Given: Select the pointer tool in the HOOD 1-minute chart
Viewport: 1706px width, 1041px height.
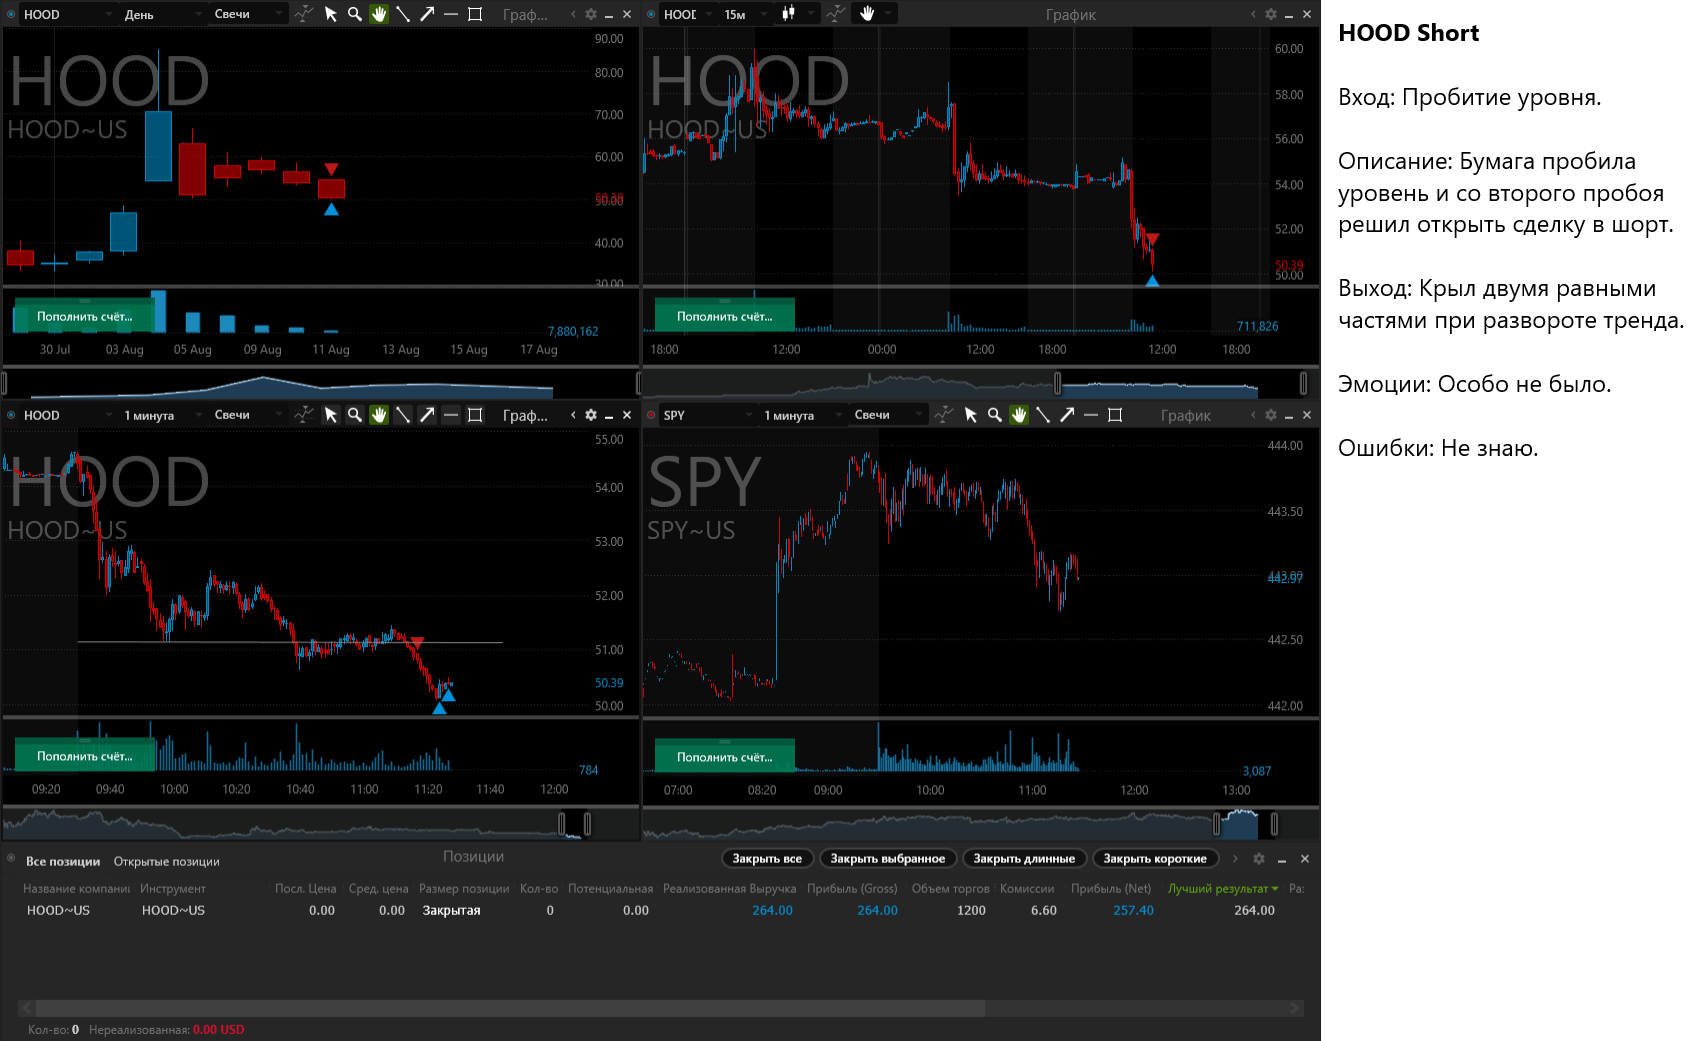Looking at the screenshot, I should [331, 415].
